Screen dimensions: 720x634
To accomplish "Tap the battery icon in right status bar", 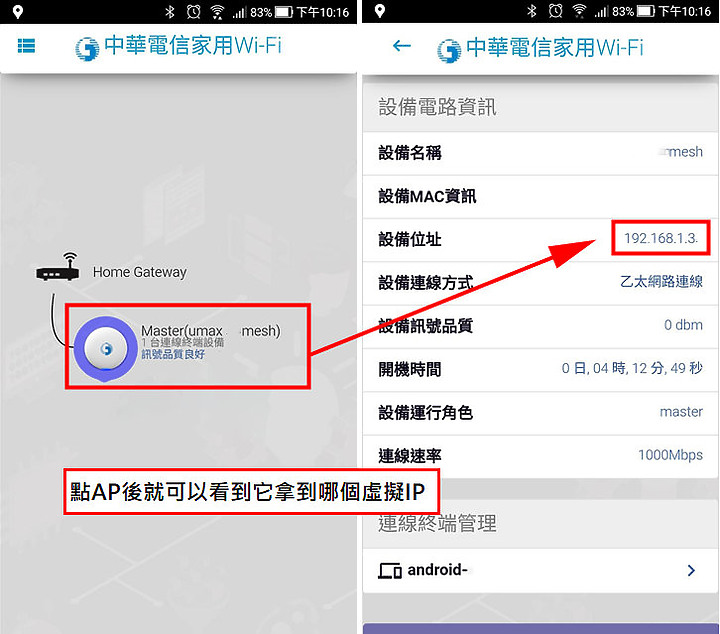I will (x=645, y=11).
